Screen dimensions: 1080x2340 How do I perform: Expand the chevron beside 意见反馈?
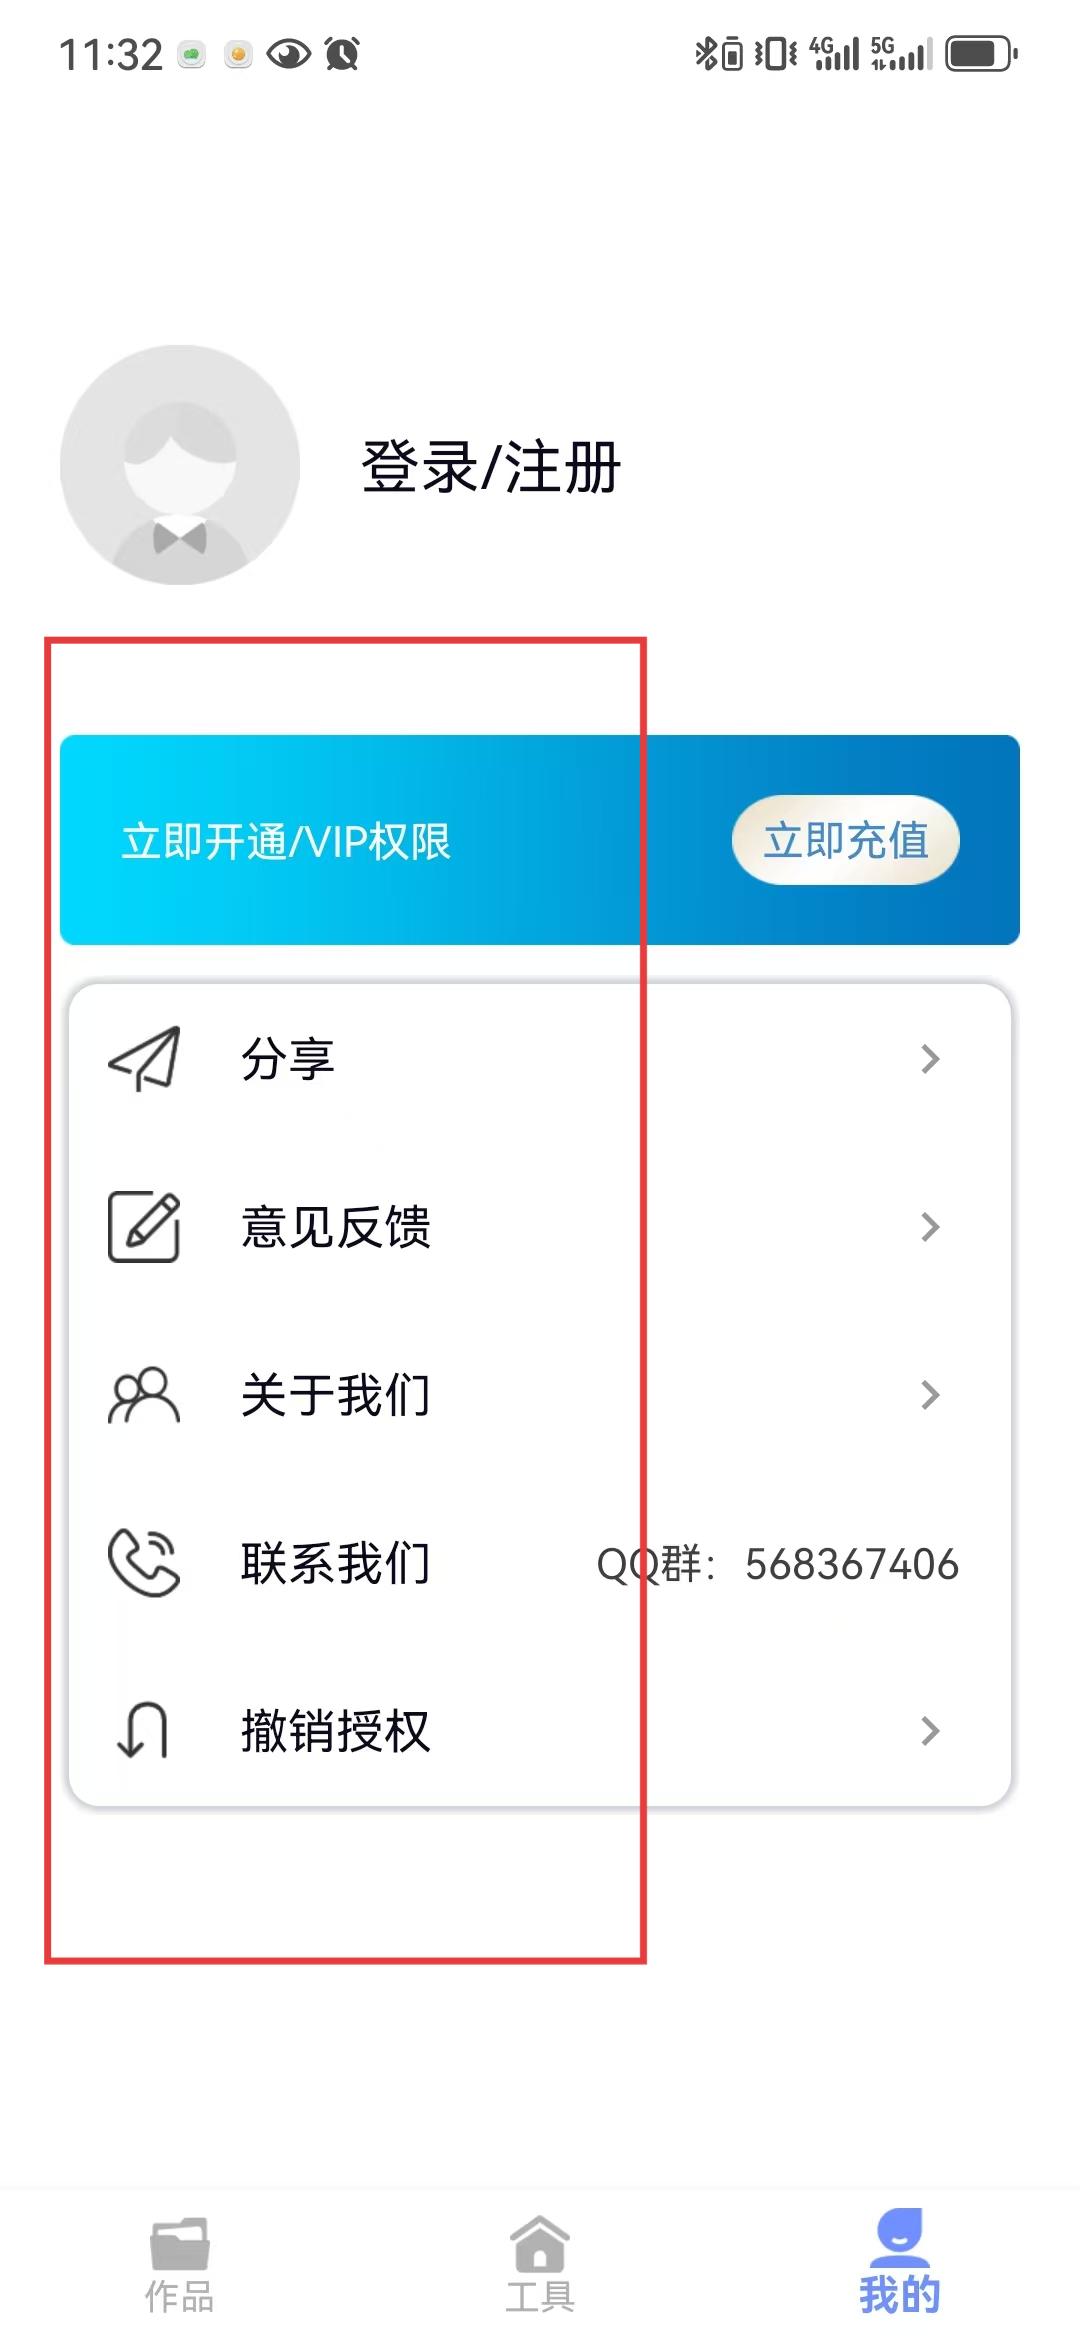930,1227
